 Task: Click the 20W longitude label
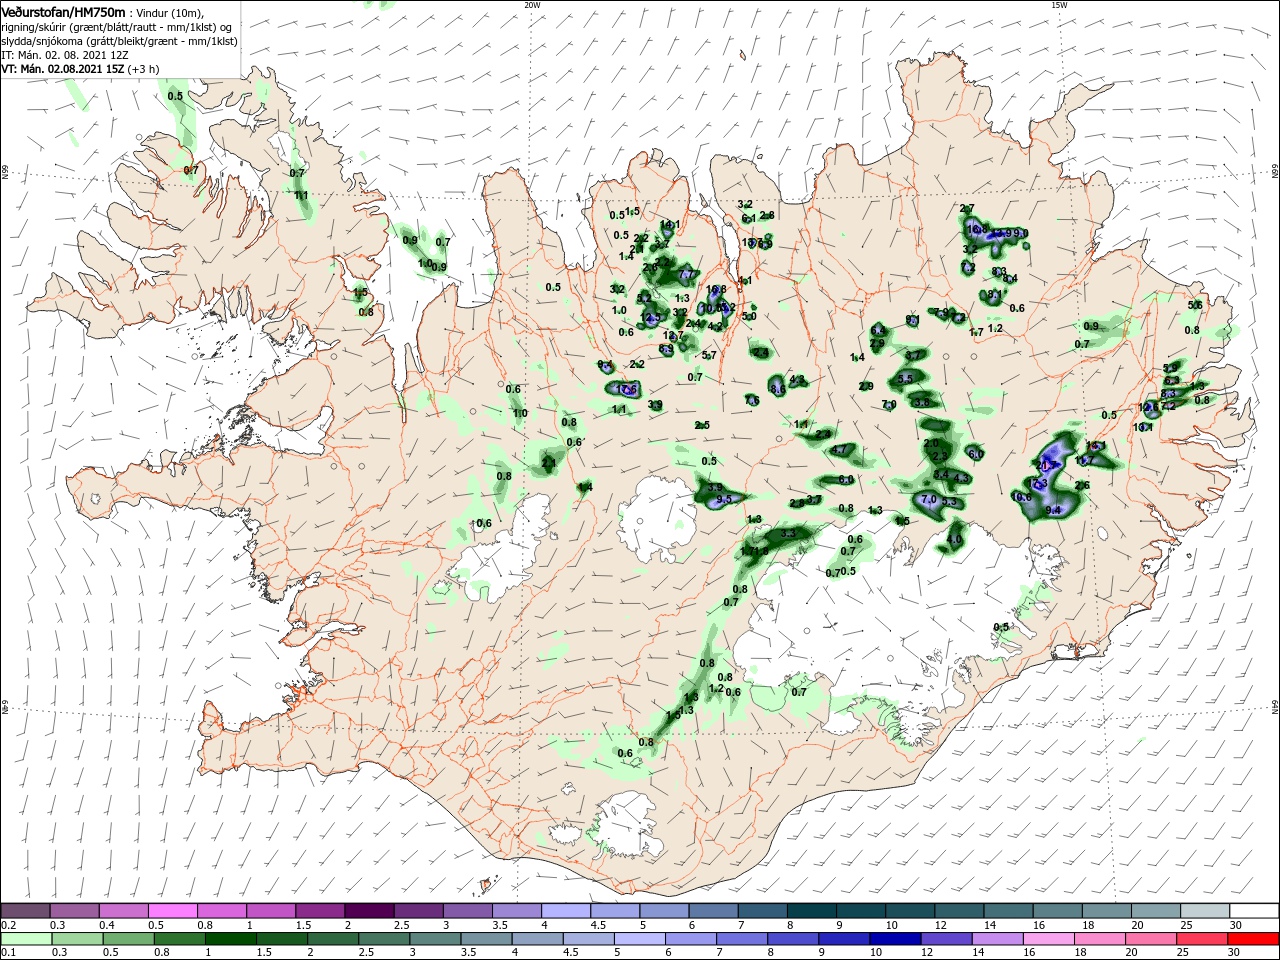coord(532,5)
